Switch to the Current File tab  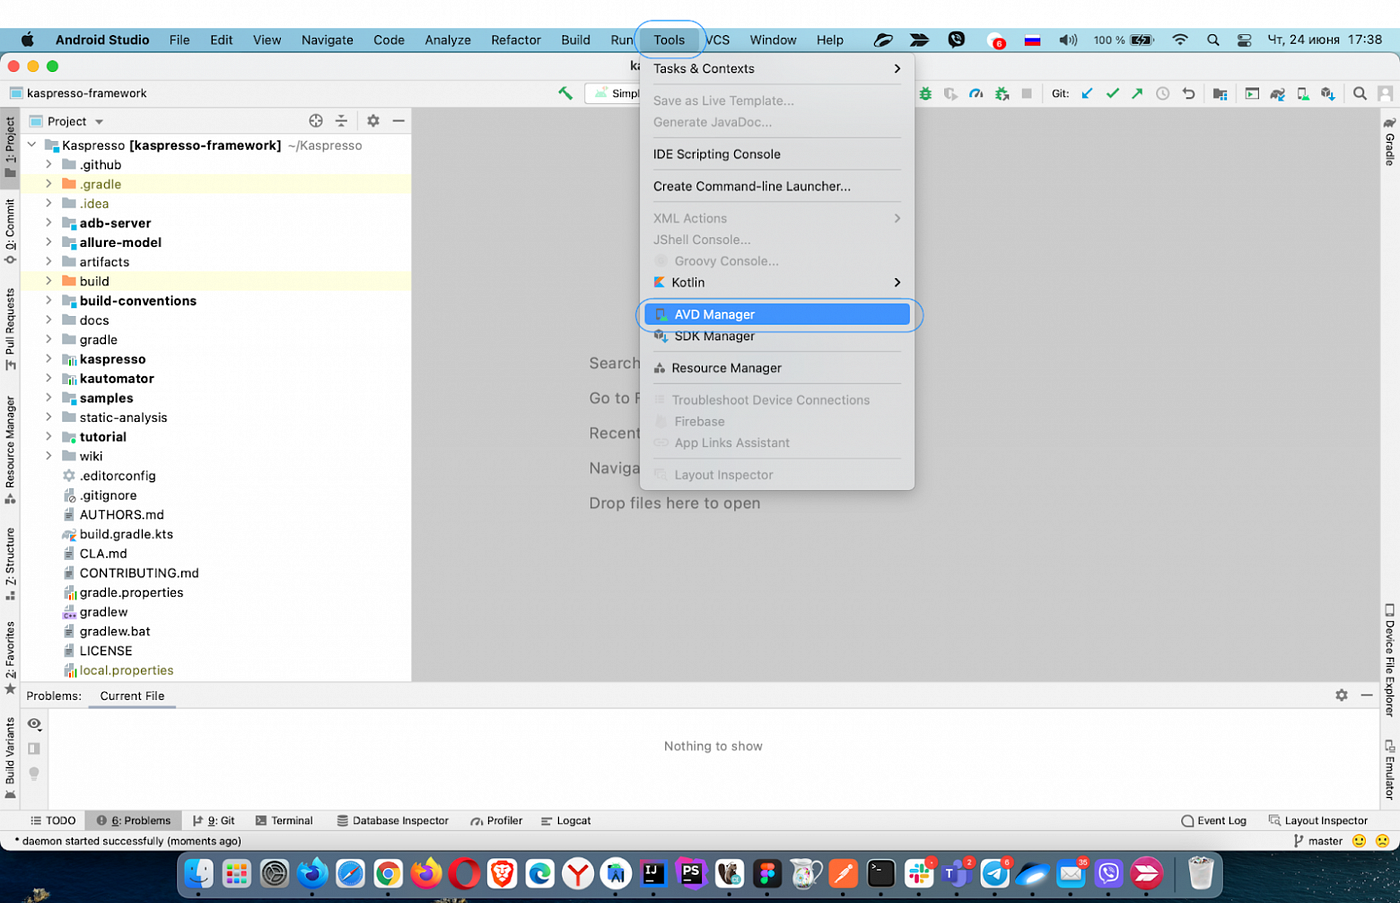(x=132, y=696)
